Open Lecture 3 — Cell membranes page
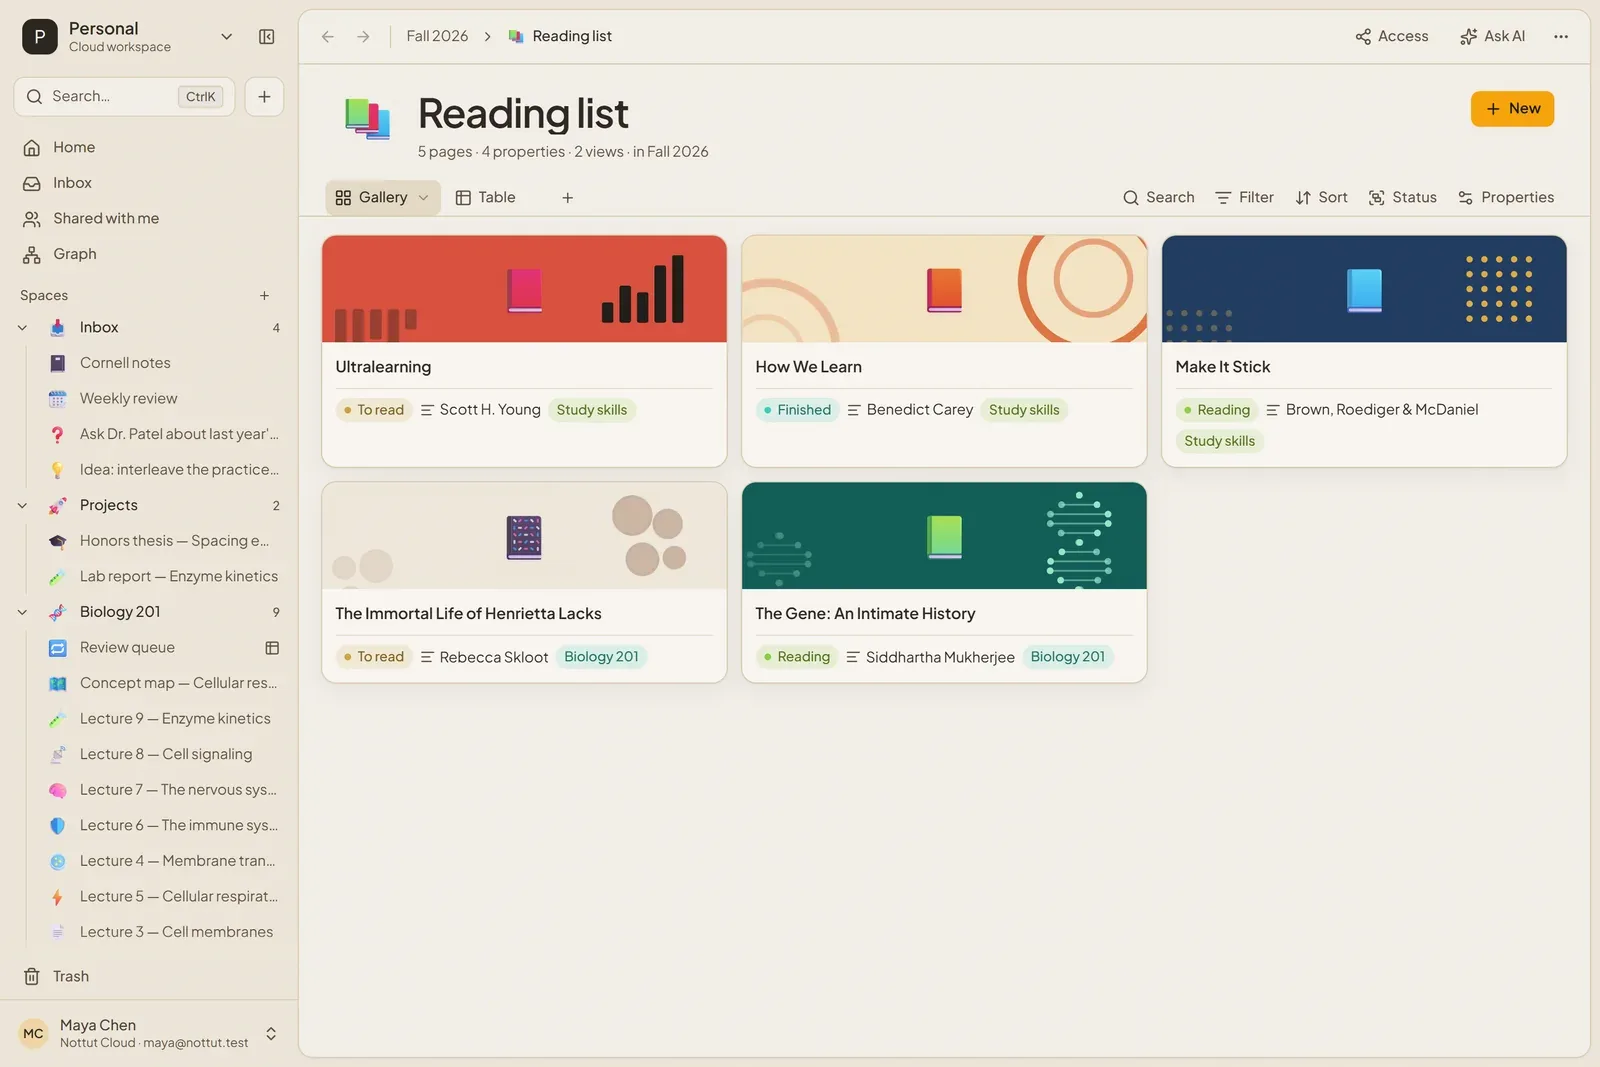 (164, 932)
